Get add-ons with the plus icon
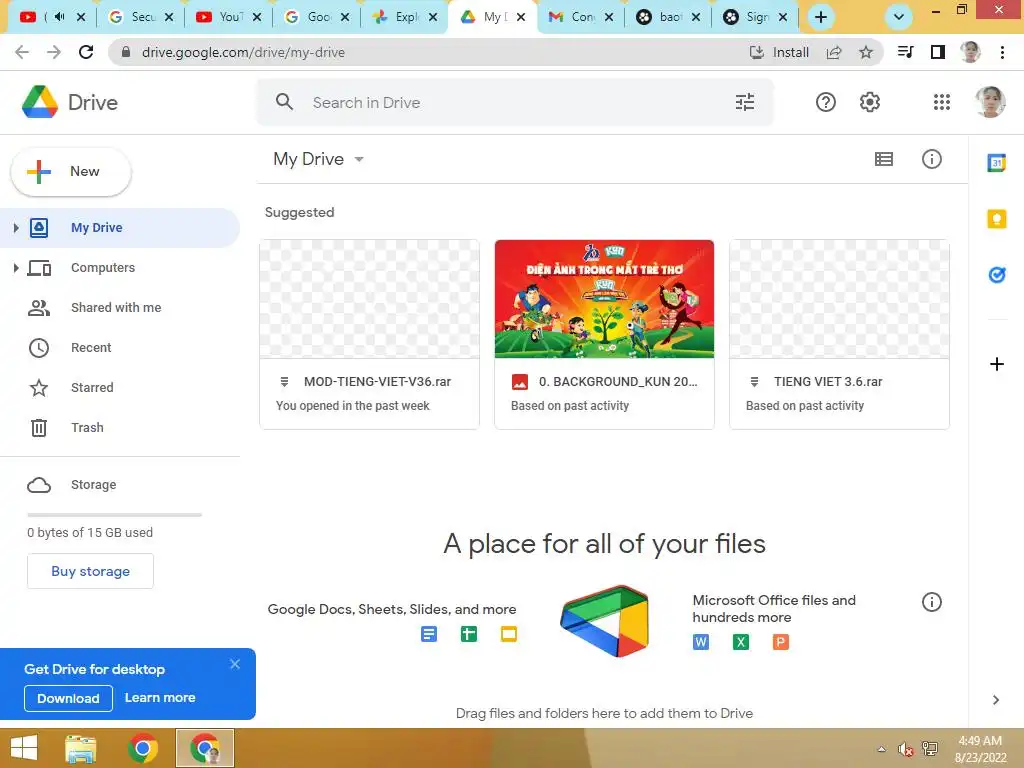The width and height of the screenshot is (1024, 768). click(x=997, y=364)
